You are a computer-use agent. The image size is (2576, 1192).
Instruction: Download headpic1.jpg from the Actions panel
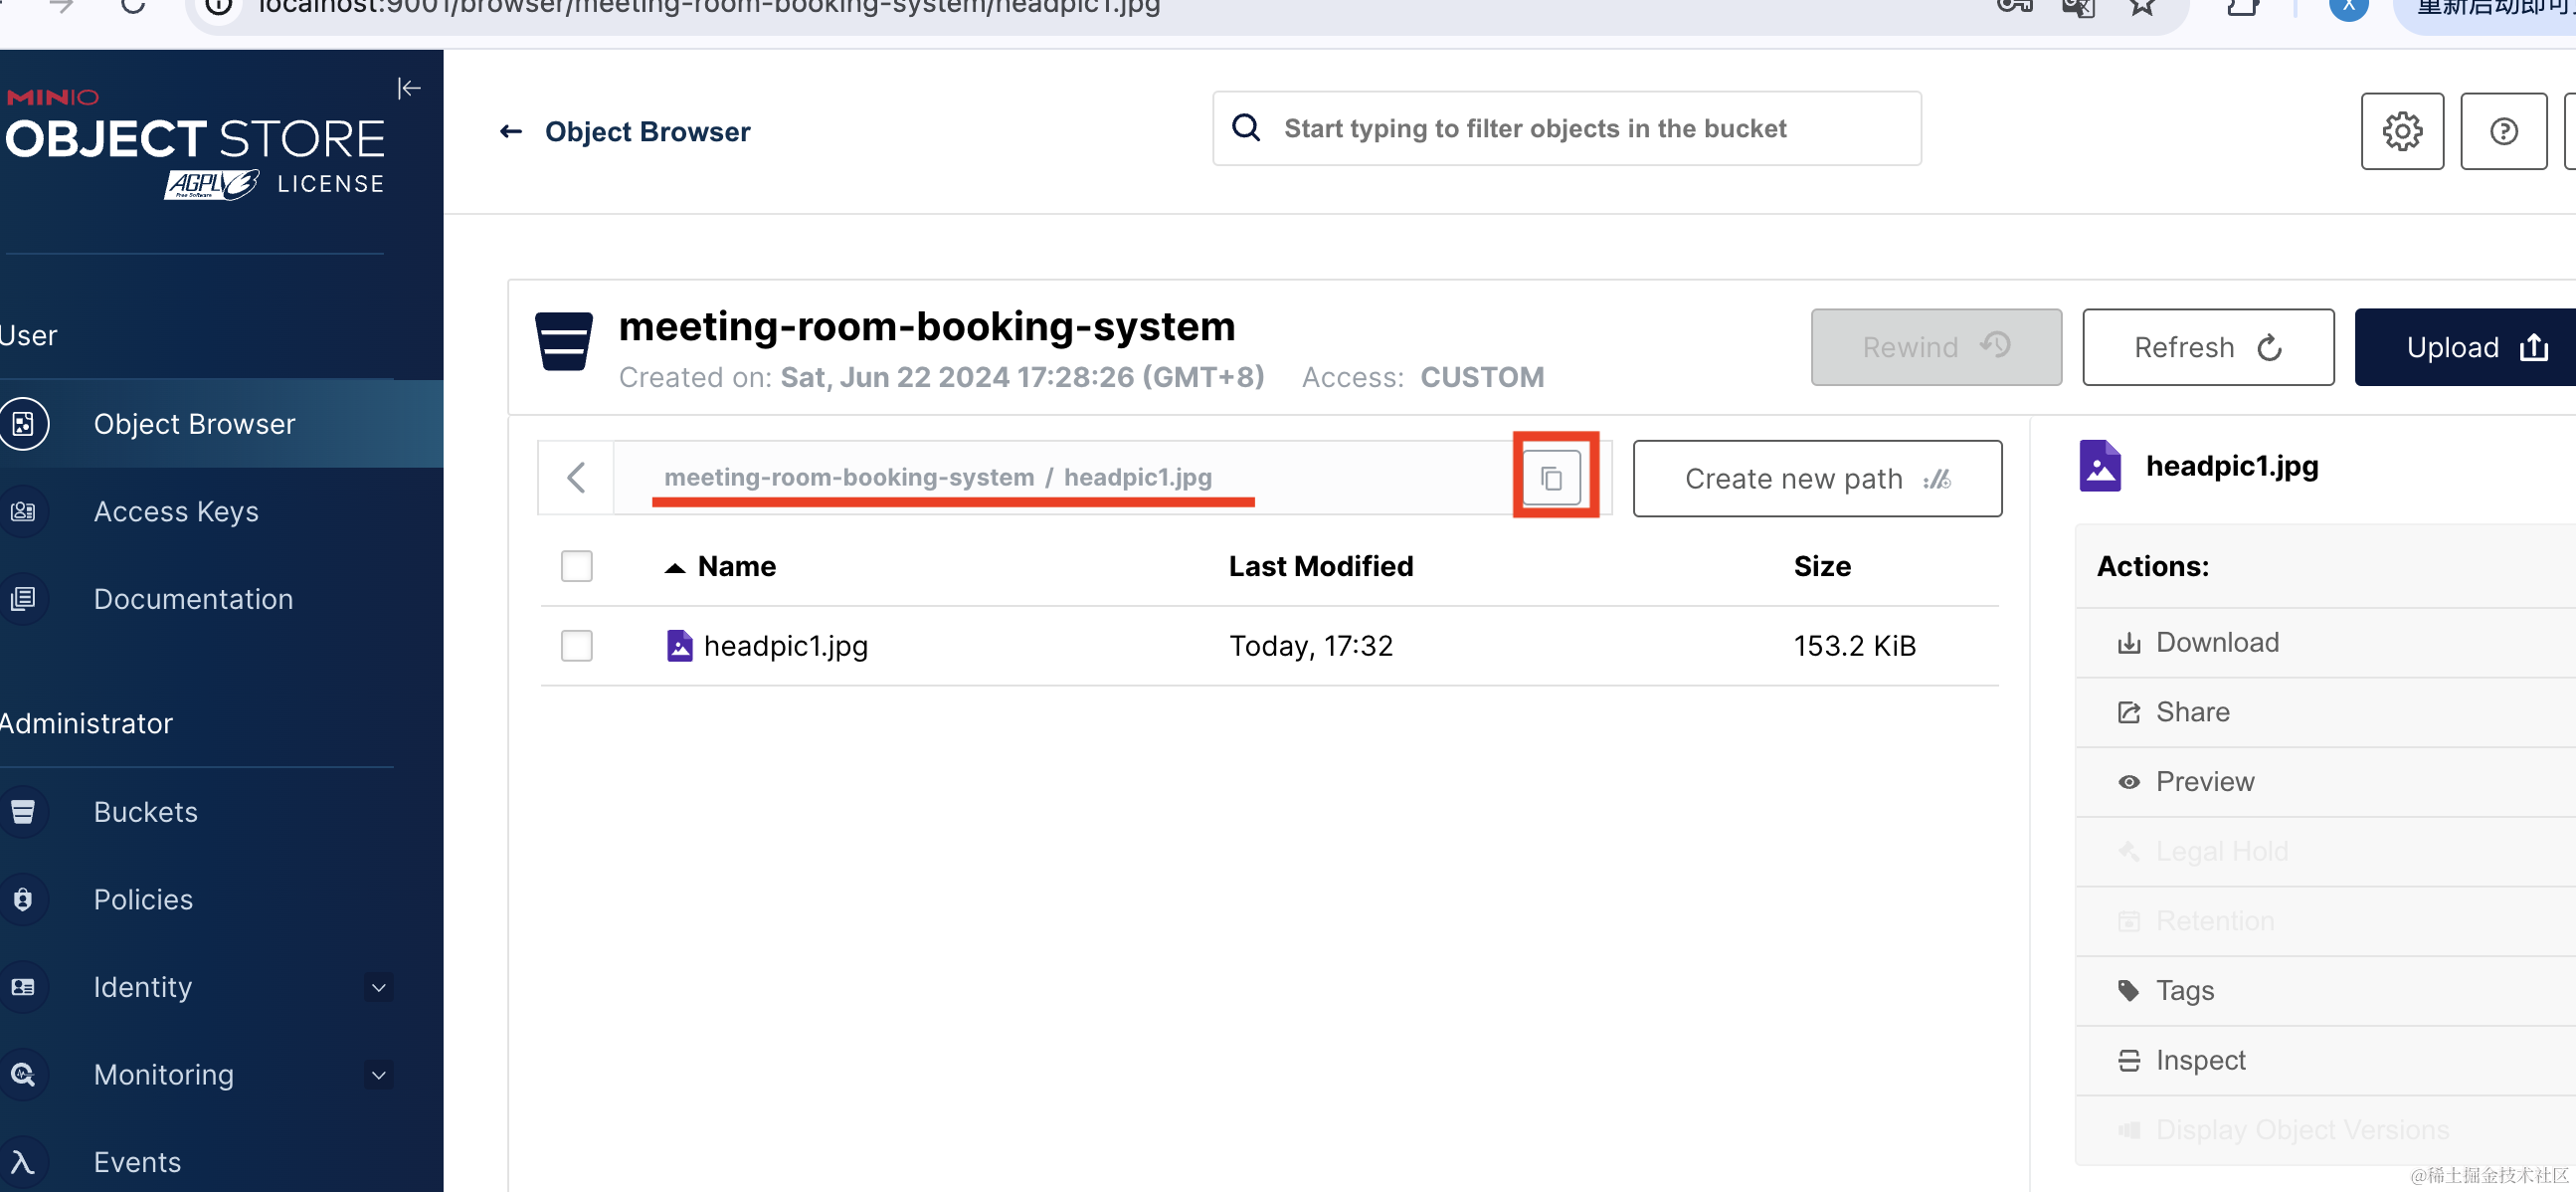(x=2216, y=642)
